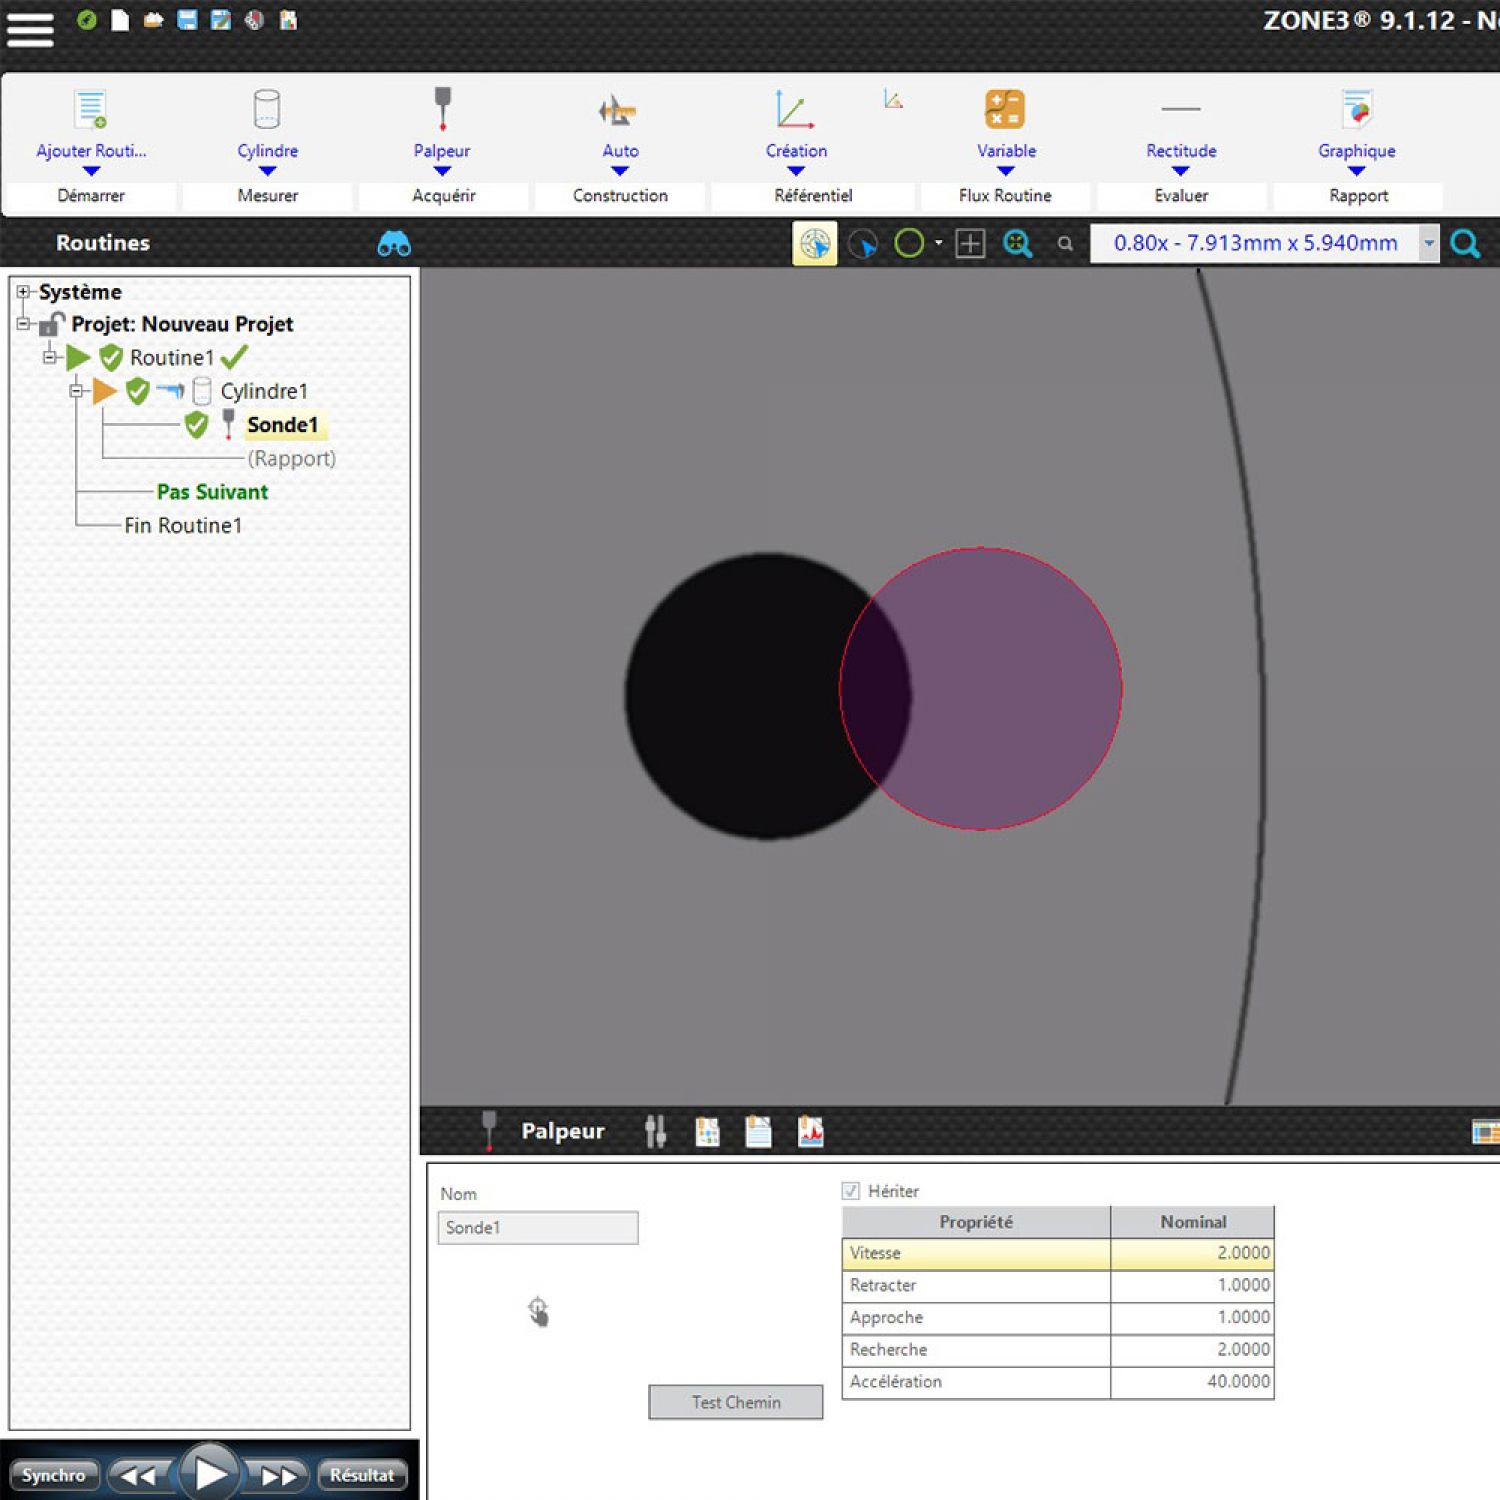Click the Ajouter Routine document icon

pyautogui.click(x=91, y=109)
